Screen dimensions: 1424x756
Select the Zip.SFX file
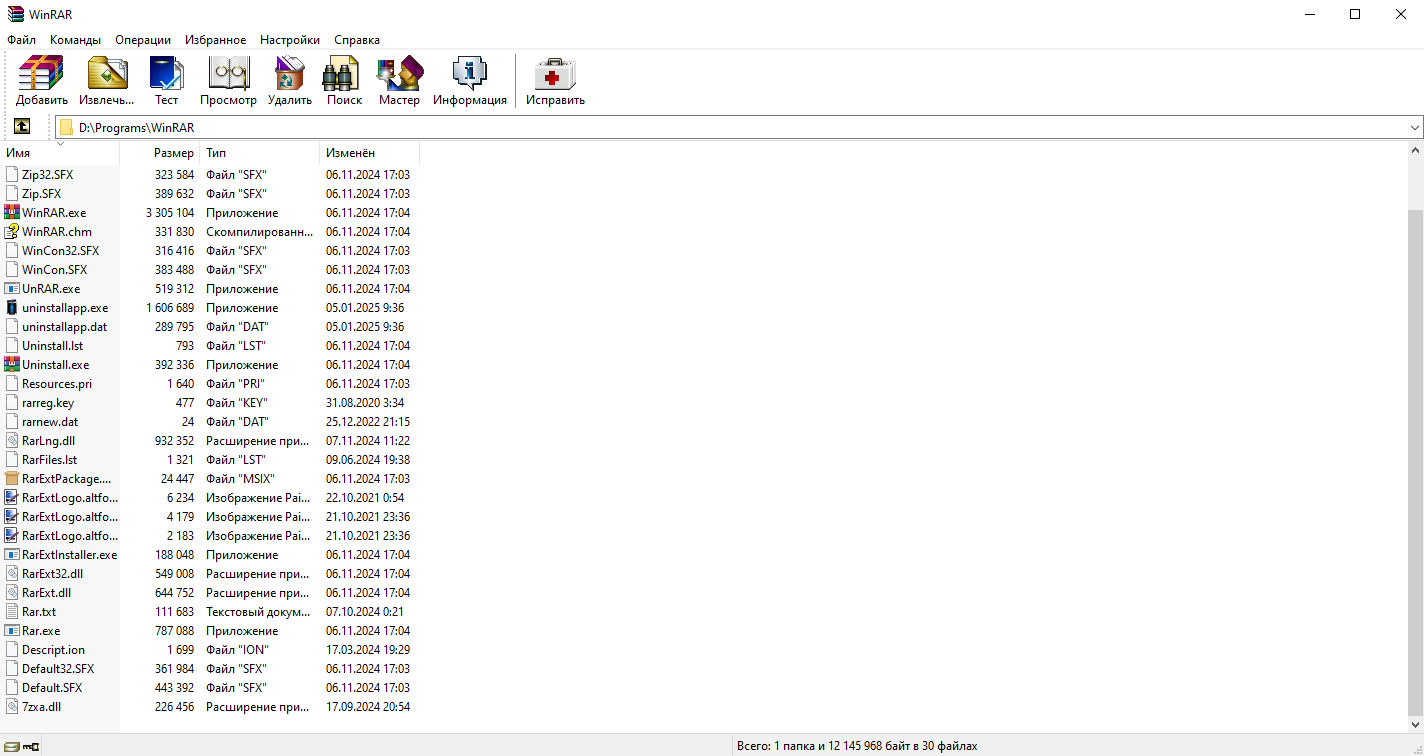coord(41,194)
